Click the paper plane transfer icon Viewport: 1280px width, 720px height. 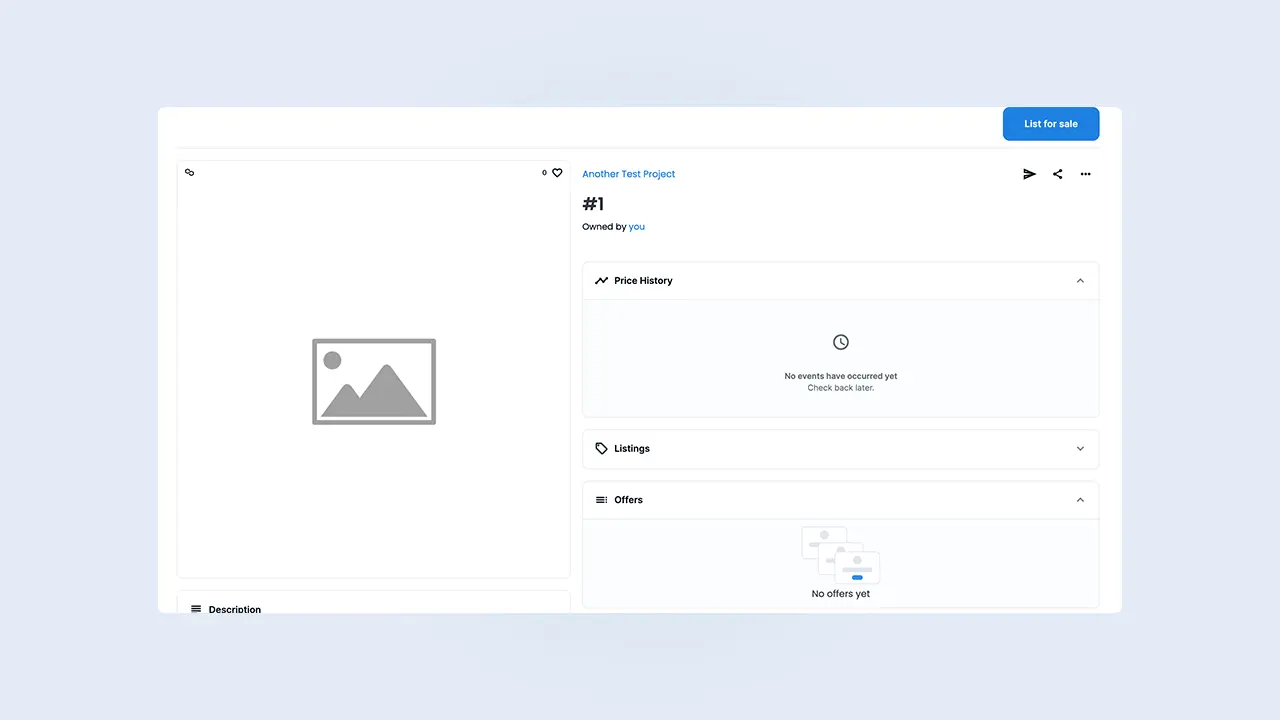(1029, 174)
